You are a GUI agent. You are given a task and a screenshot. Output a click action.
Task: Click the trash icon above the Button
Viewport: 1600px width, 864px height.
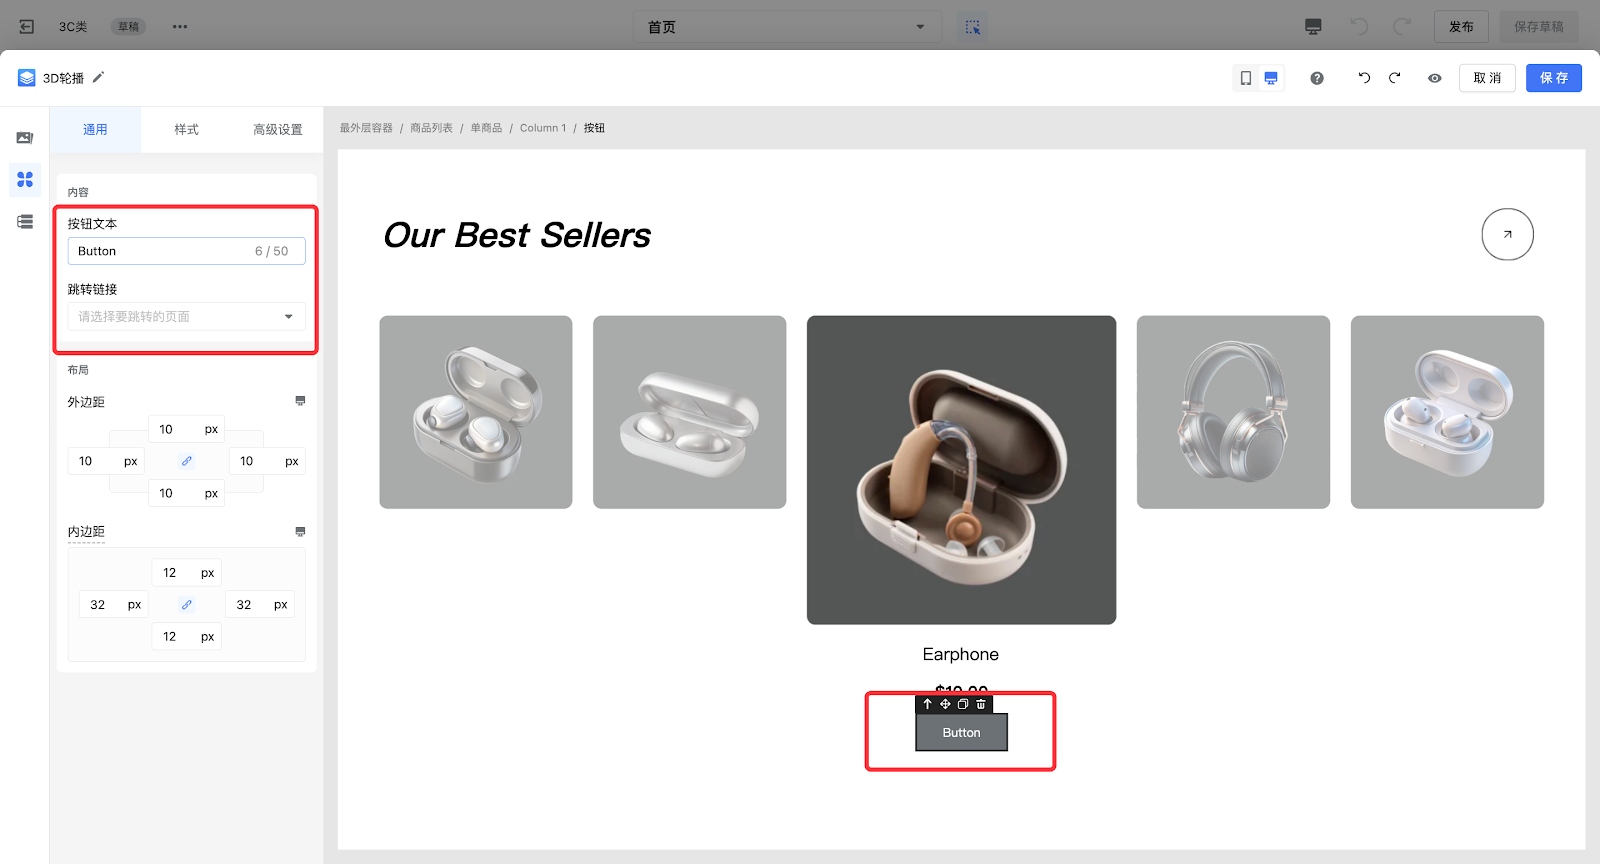click(x=981, y=704)
